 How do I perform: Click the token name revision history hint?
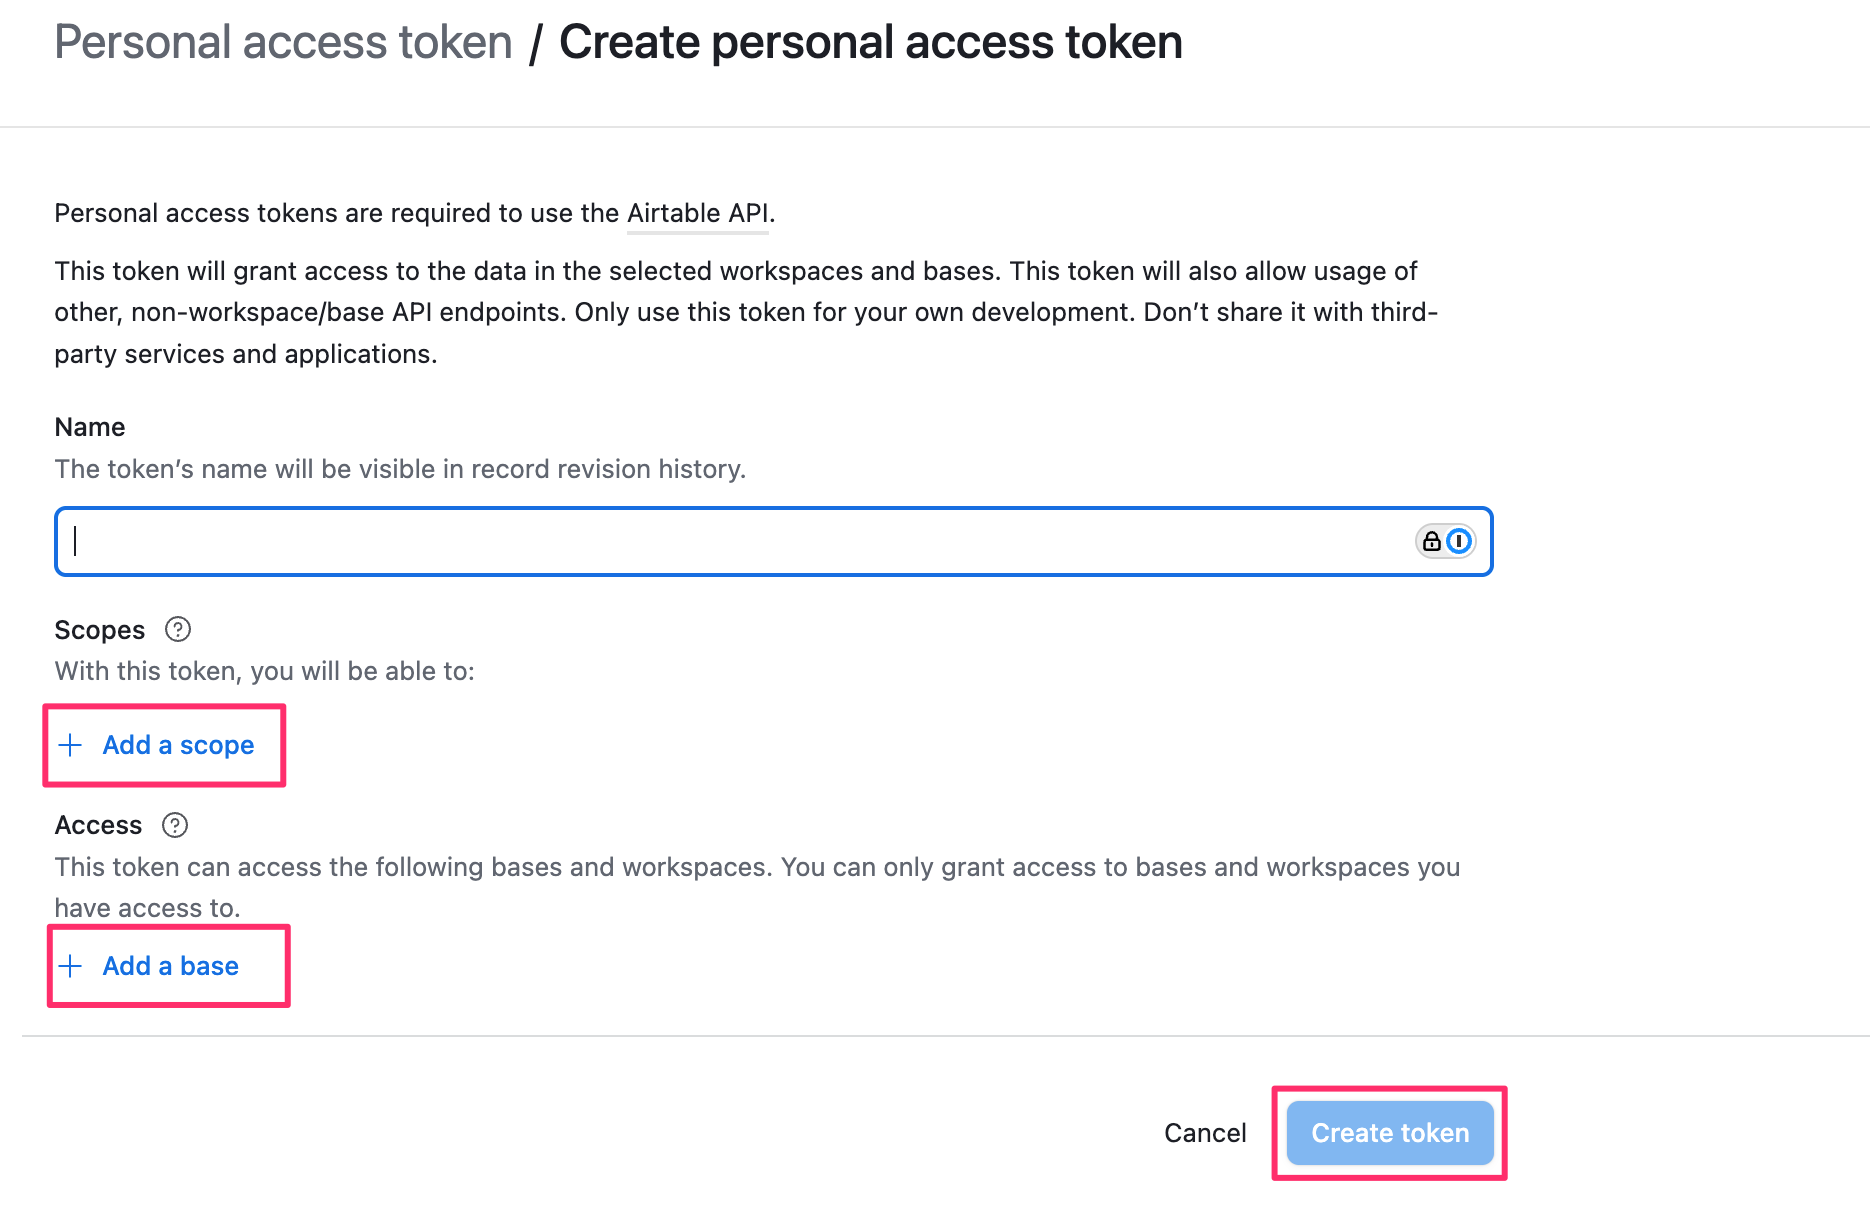(400, 469)
